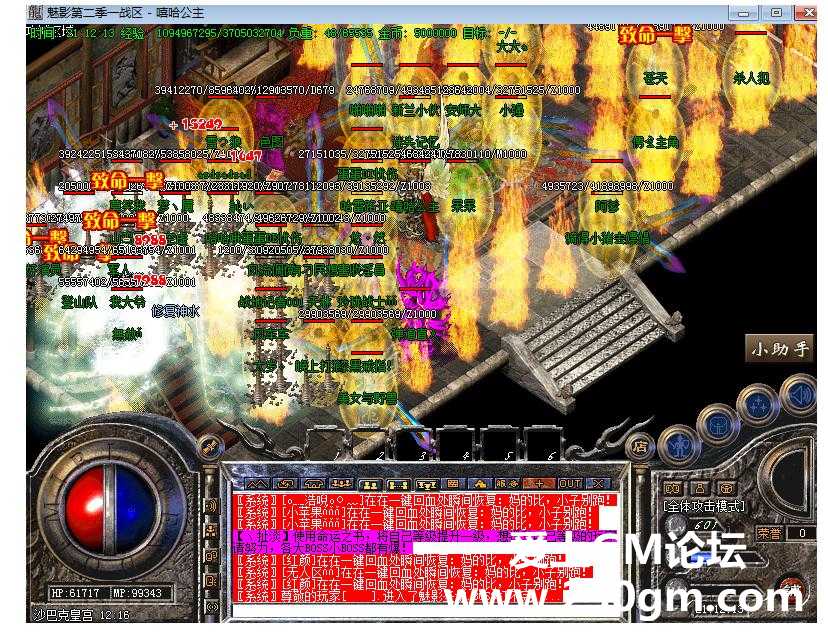Image resolution: width=828 pixels, height=634 pixels.
Task: Click the left small icon above attack mode label
Action: click(673, 488)
